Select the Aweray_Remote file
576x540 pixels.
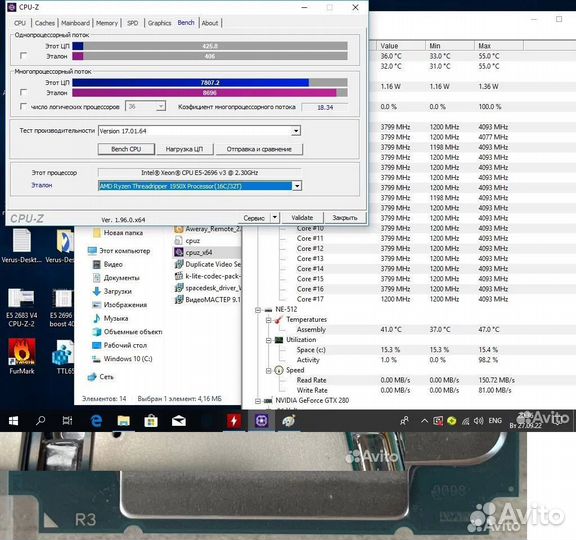(208, 229)
